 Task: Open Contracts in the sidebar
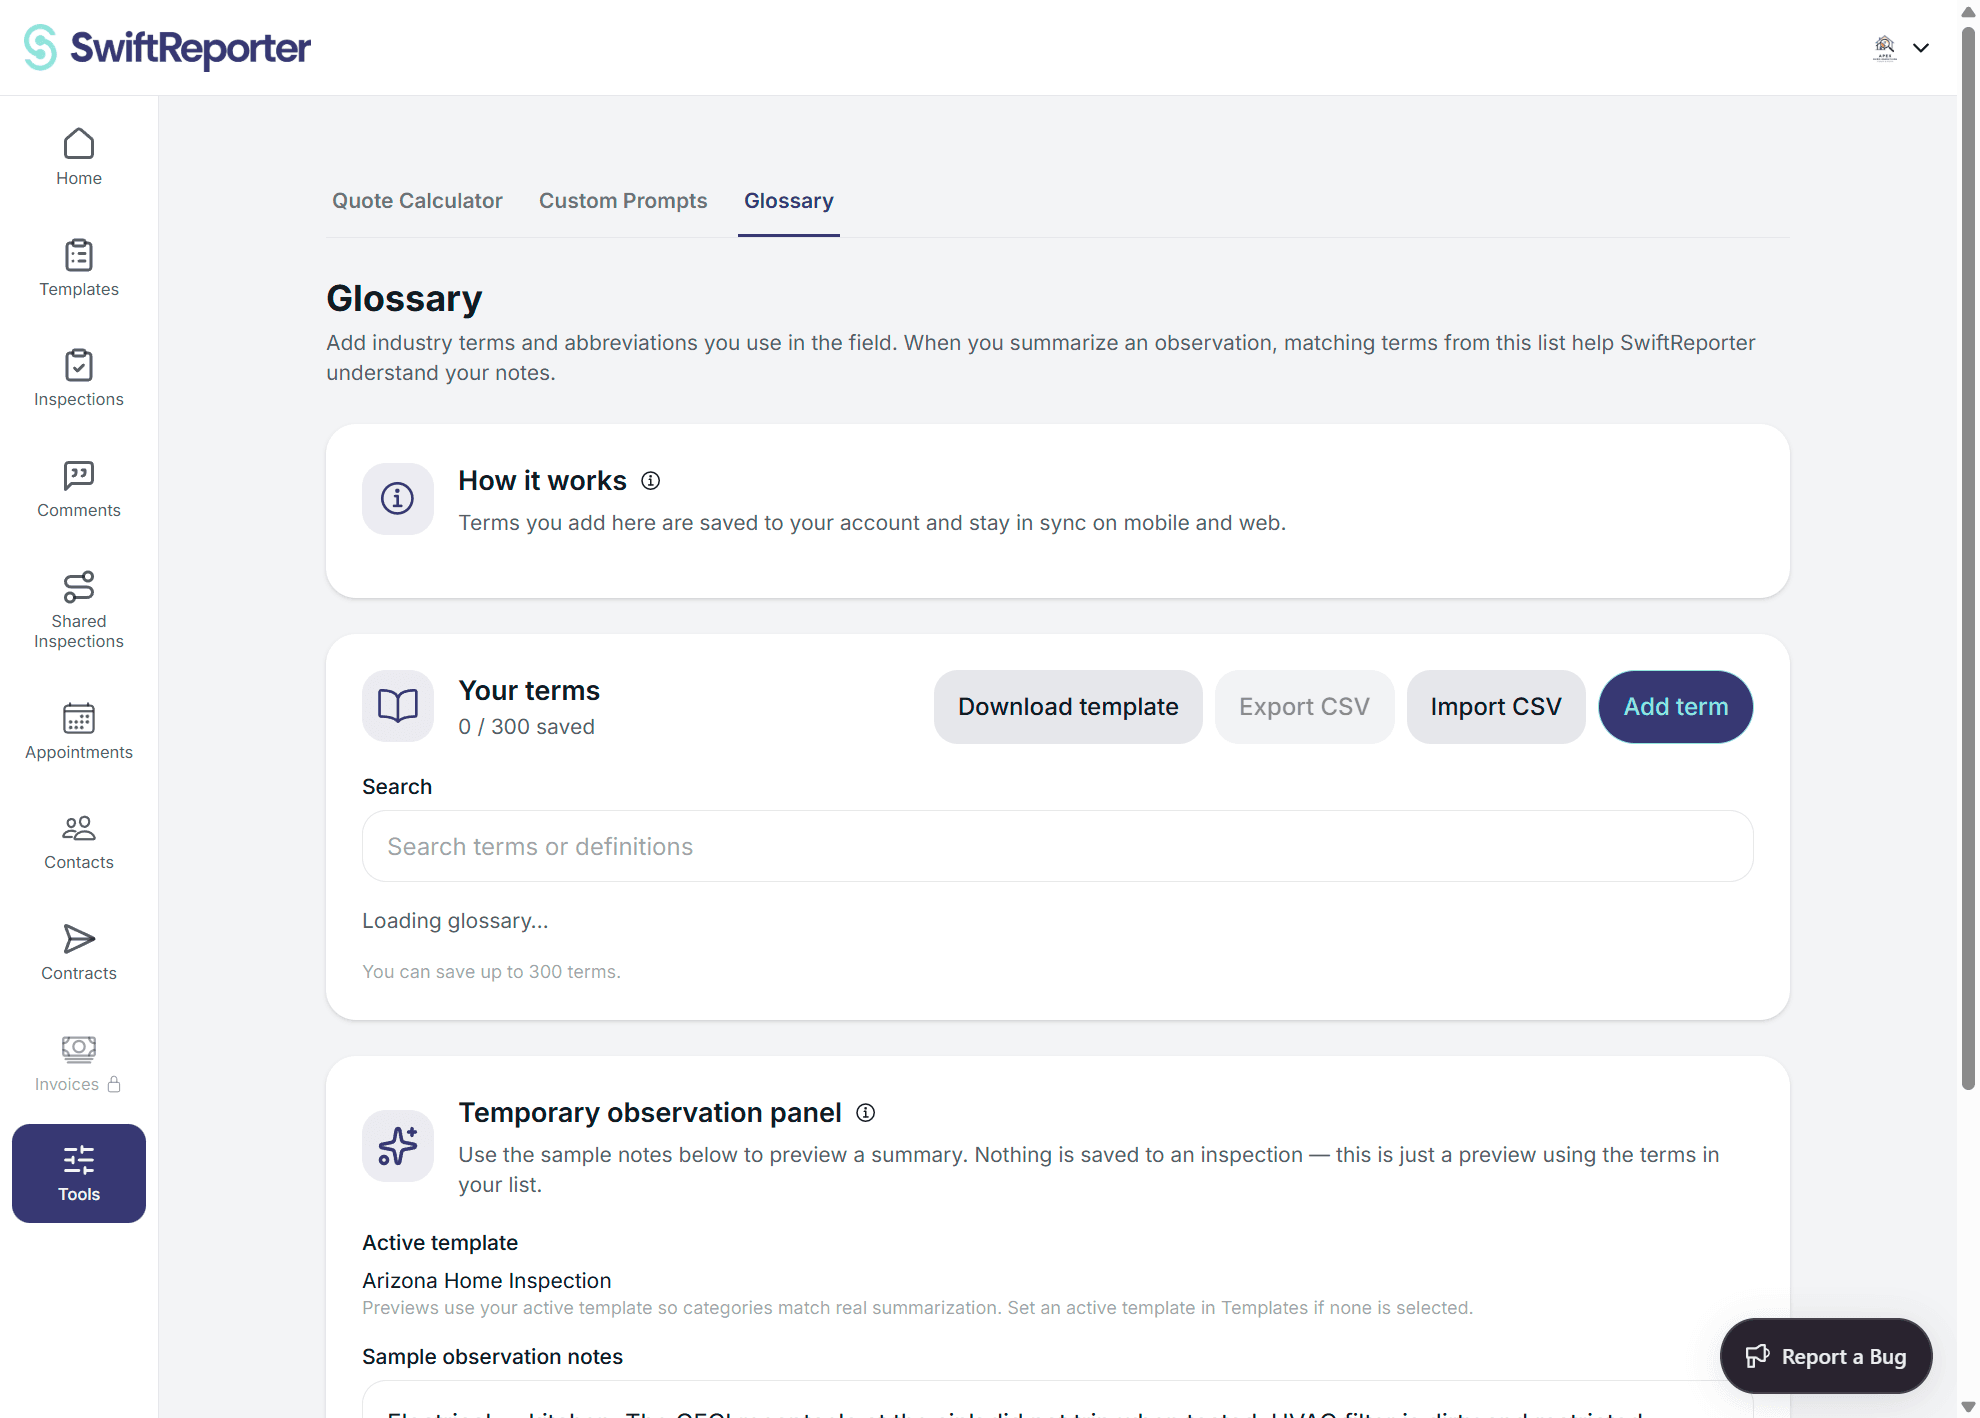79,952
